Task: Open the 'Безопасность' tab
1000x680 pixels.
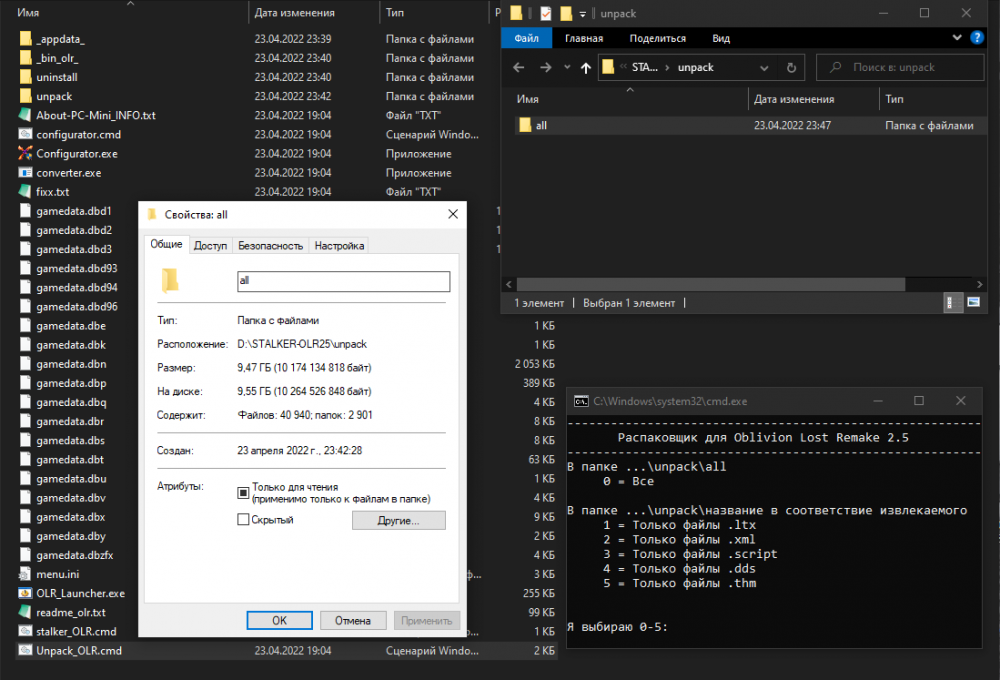Action: coord(270,245)
